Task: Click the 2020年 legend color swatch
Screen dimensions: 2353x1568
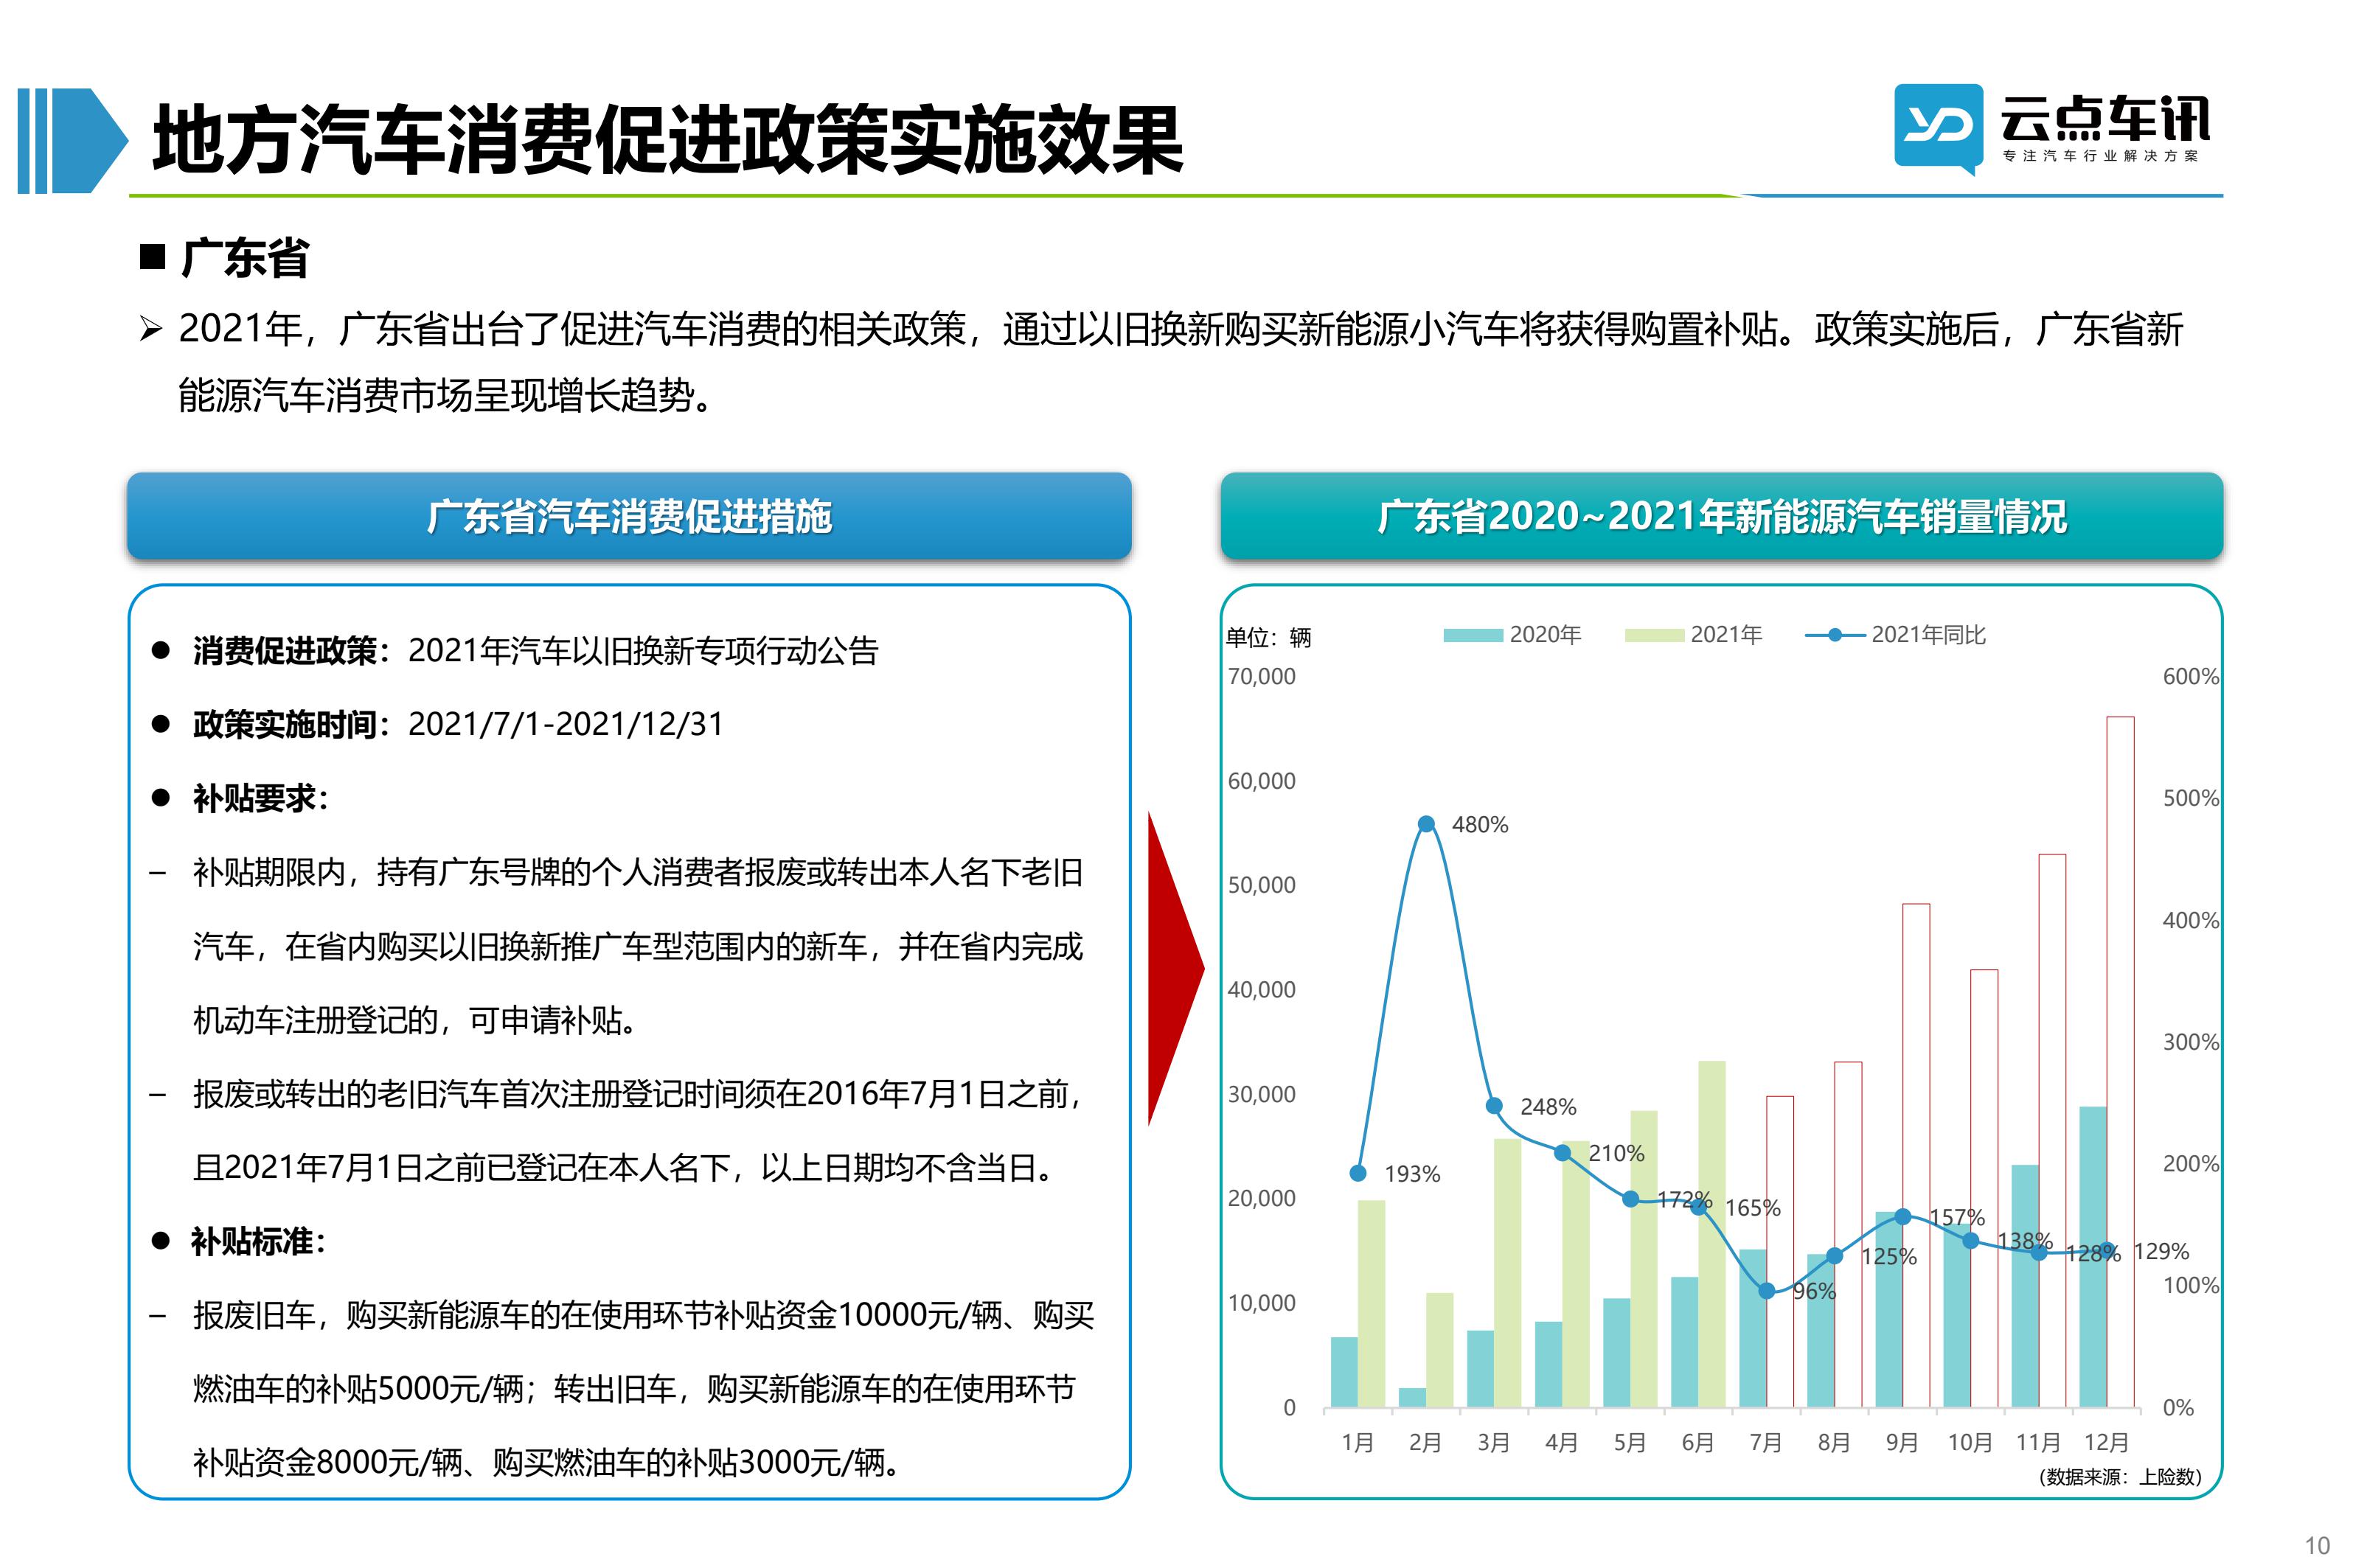Action: (x=1472, y=635)
